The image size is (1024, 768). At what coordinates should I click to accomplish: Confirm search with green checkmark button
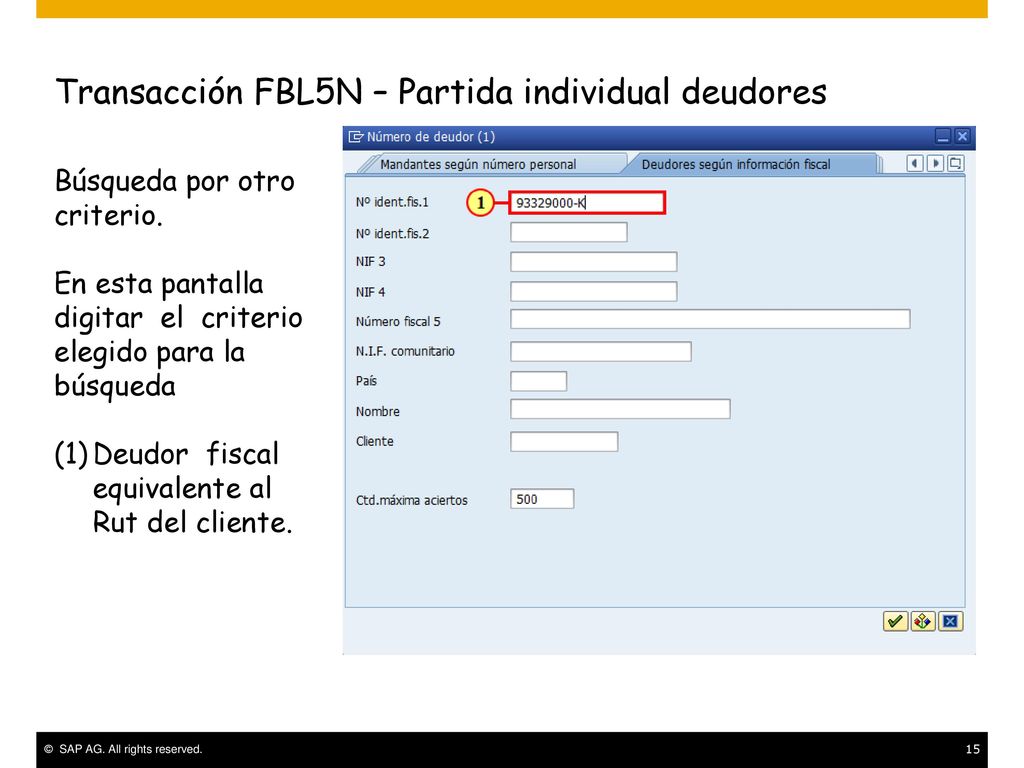(895, 621)
